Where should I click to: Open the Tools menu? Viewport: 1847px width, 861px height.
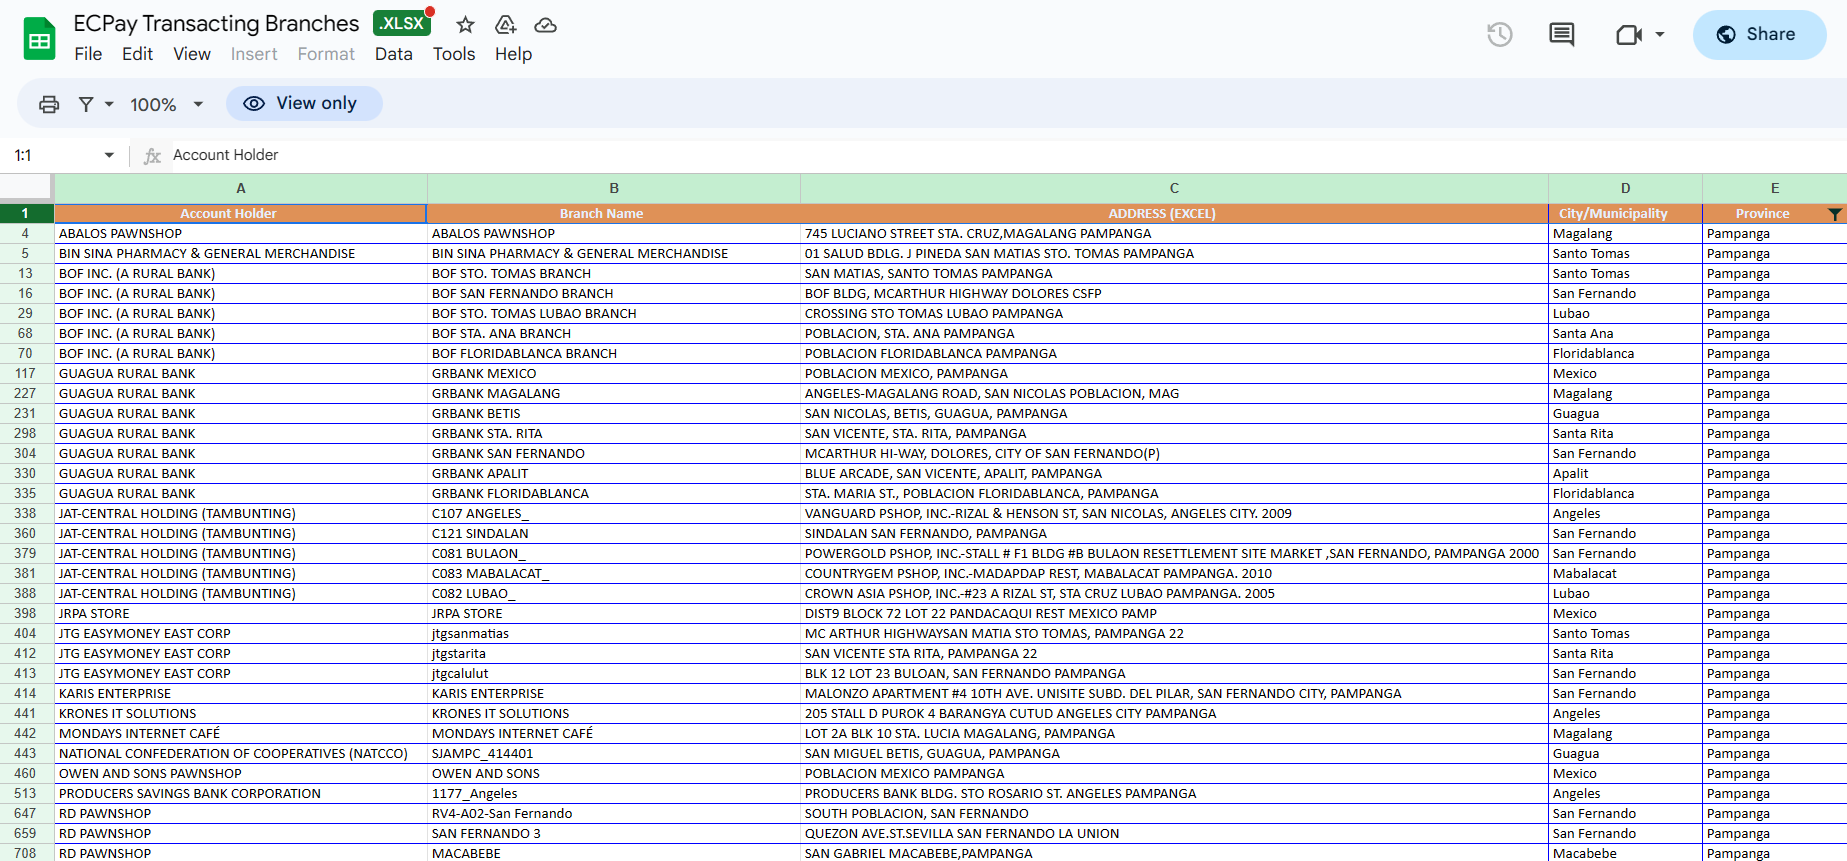pyautogui.click(x=454, y=54)
